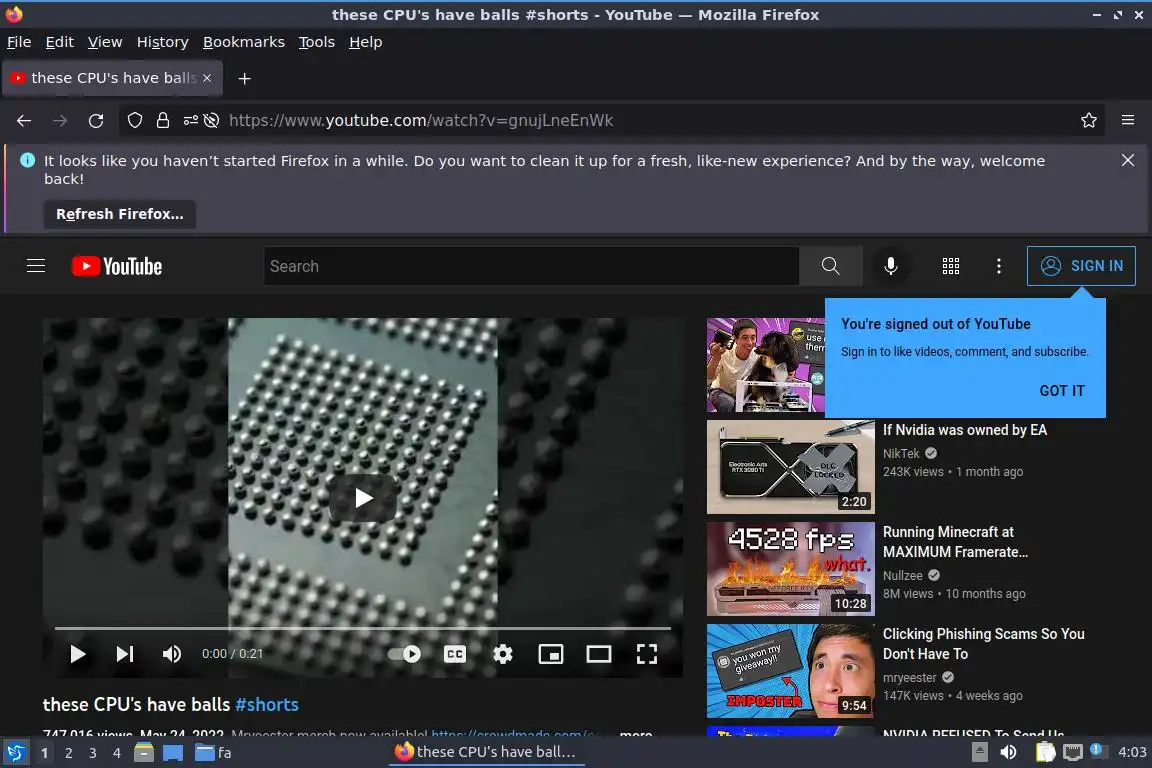Enter full screen mode
The height and width of the screenshot is (768, 1152).
pyautogui.click(x=647, y=654)
